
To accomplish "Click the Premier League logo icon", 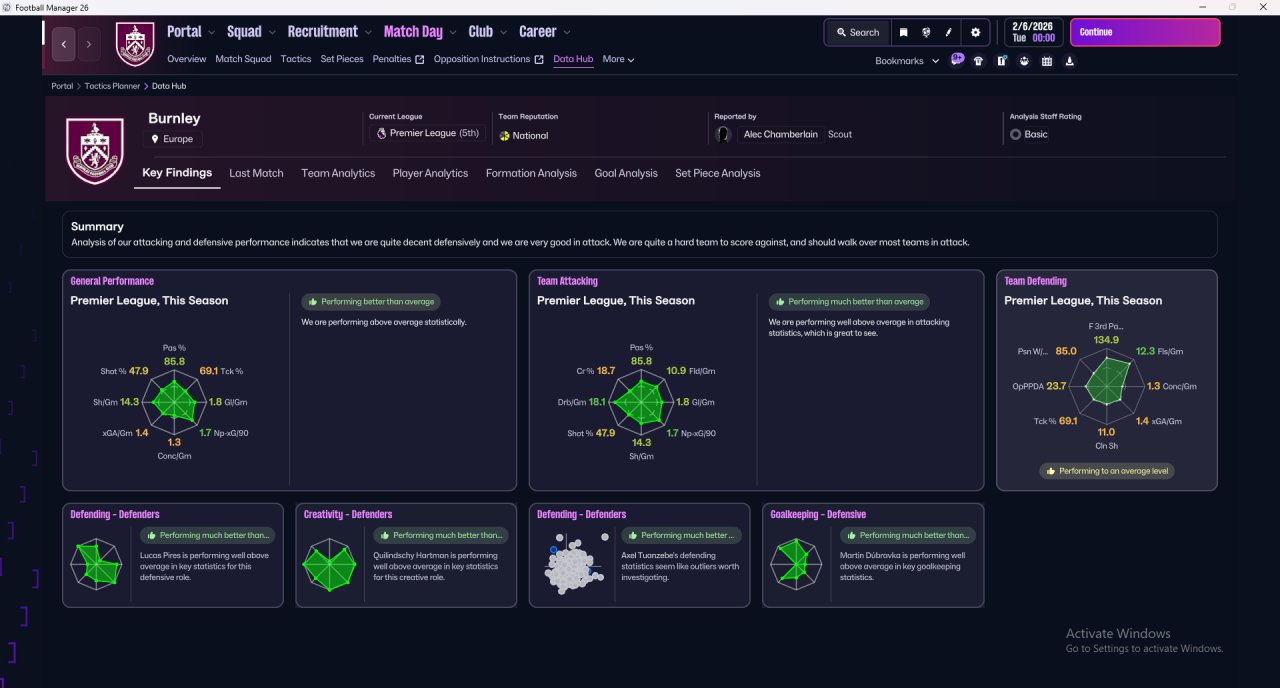I will click(x=381, y=133).
